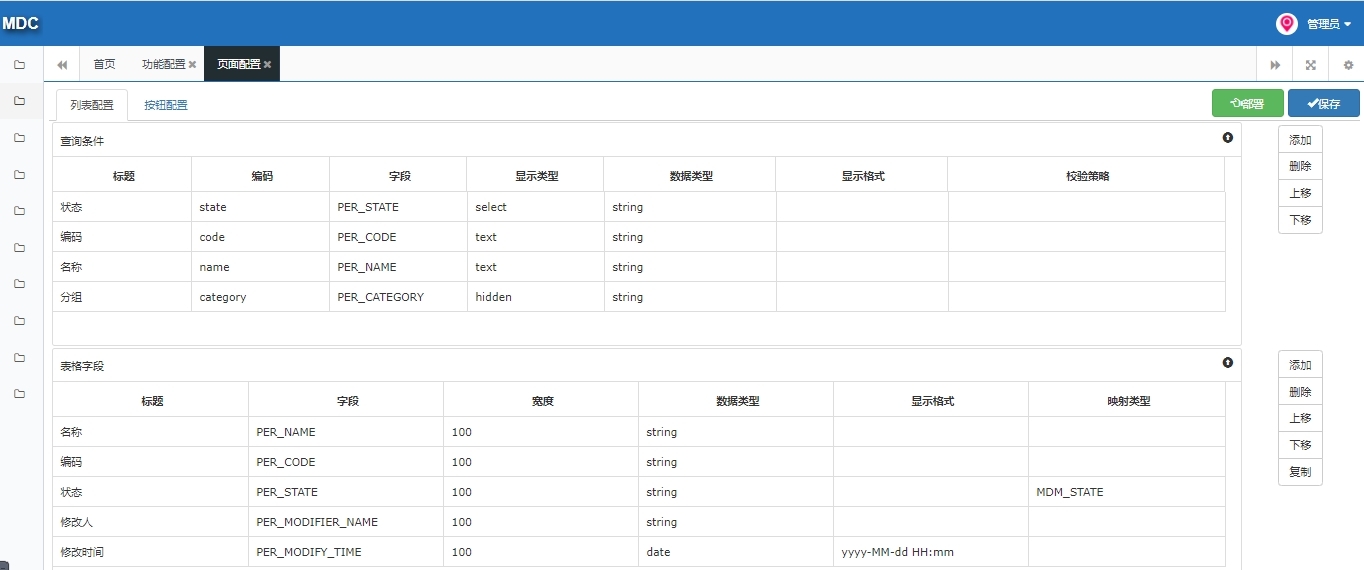The width and height of the screenshot is (1364, 570).
Task: Click the 校验策略 column header
Action: click(1087, 175)
